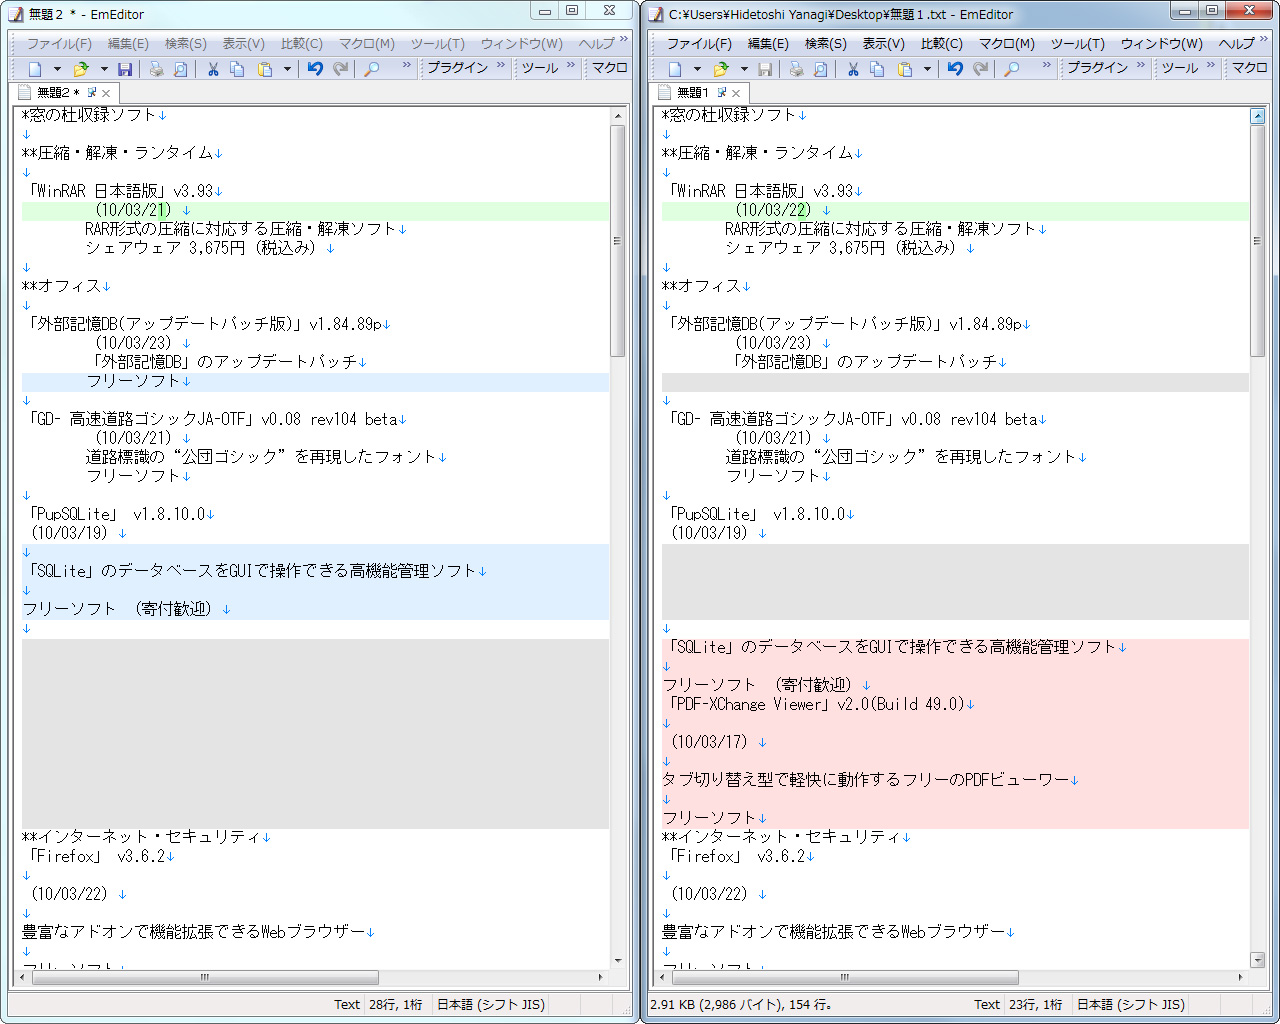Click Print icon in left window toolbar

(156, 69)
